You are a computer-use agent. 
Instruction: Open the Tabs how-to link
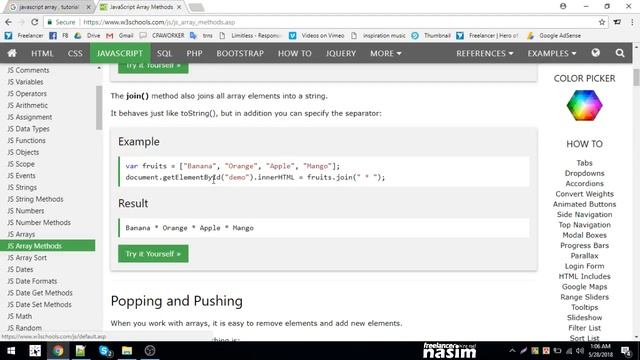coord(584,163)
